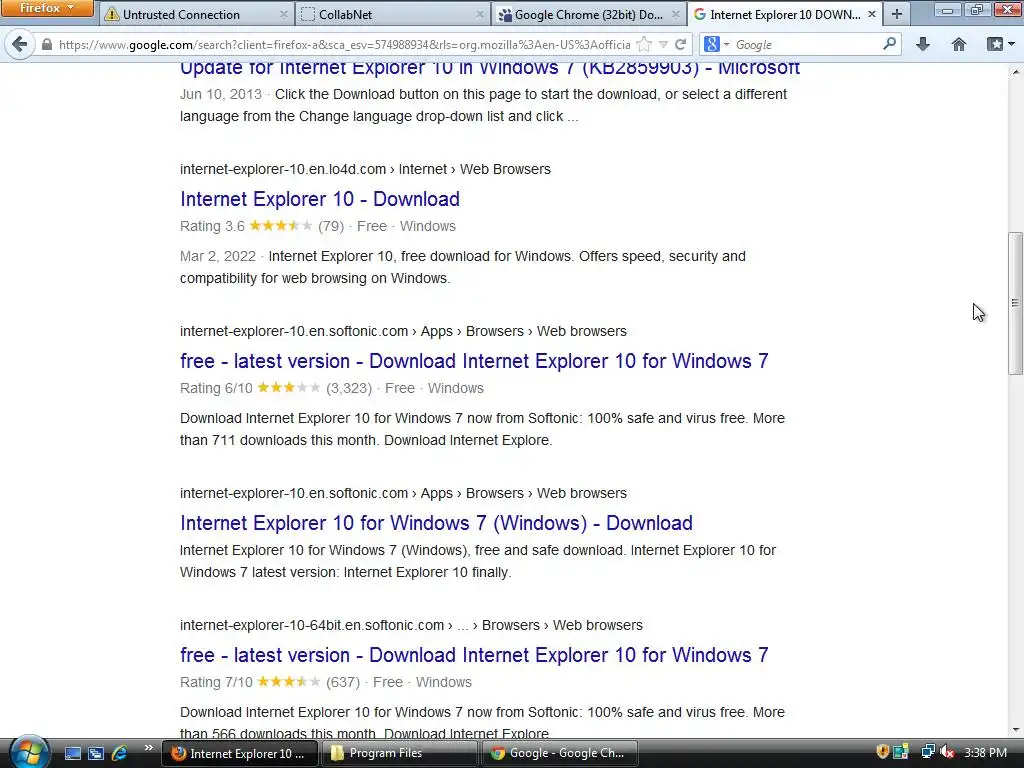Screen dimensions: 1024x768
Task: Close the Untrusted Connection tab
Action: pyautogui.click(x=283, y=14)
